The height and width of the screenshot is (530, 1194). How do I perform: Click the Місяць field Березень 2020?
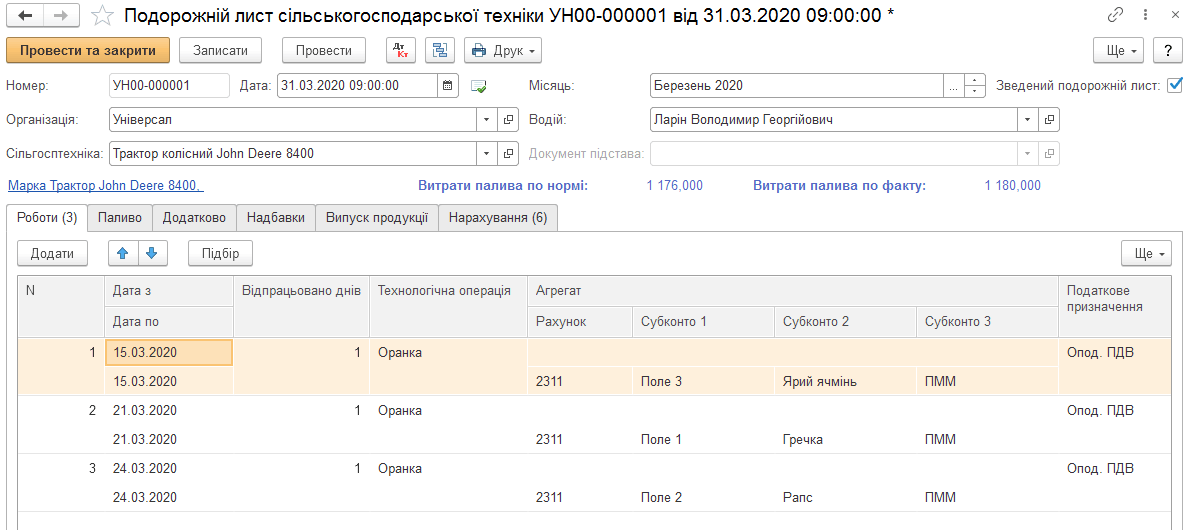(x=797, y=86)
